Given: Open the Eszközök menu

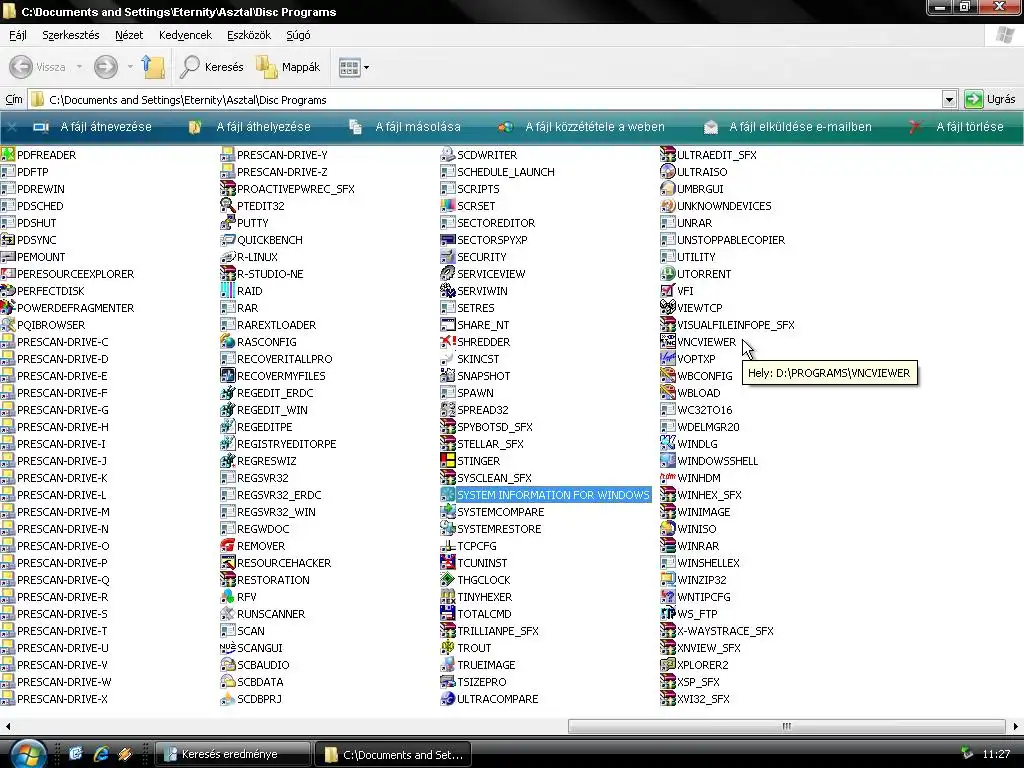Looking at the screenshot, I should pos(249,35).
